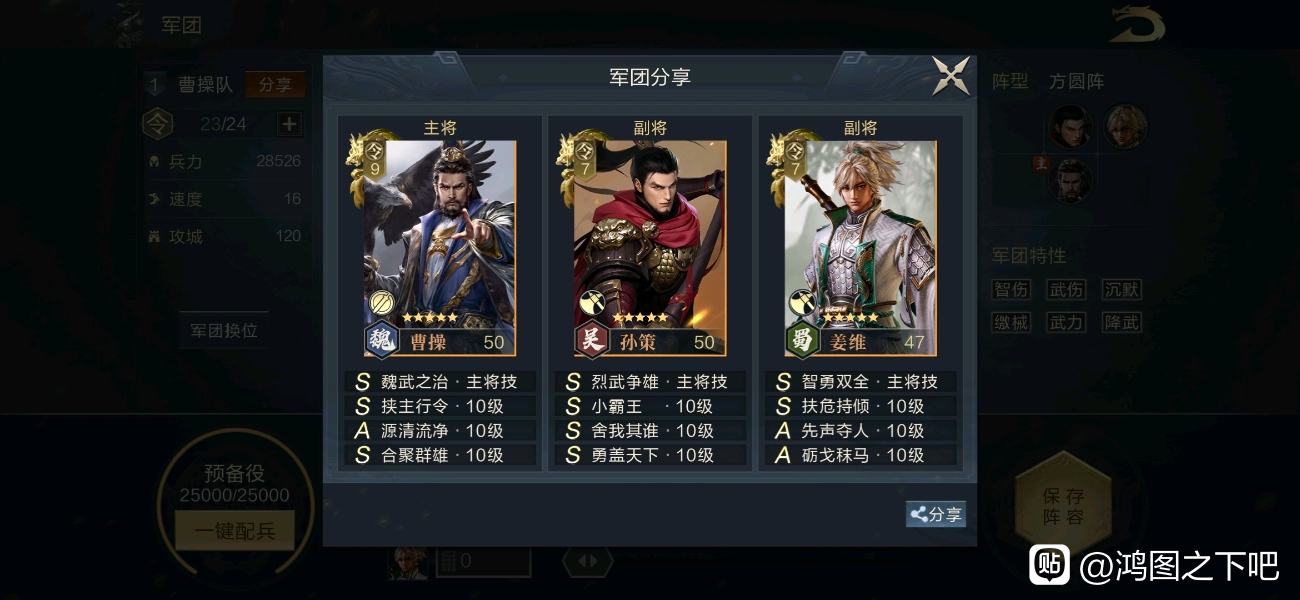Select skill 扶危持倾 · 10级
Viewport: 1300px width, 600px height.
coord(861,406)
